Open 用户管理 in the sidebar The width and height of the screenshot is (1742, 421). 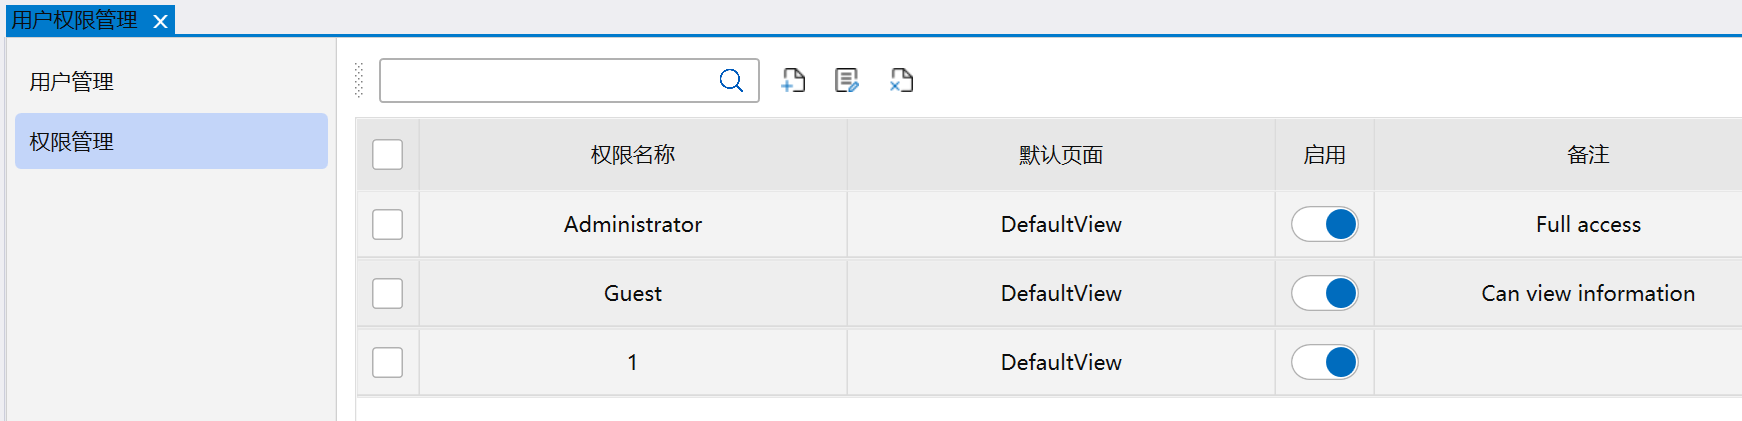[x=72, y=82]
